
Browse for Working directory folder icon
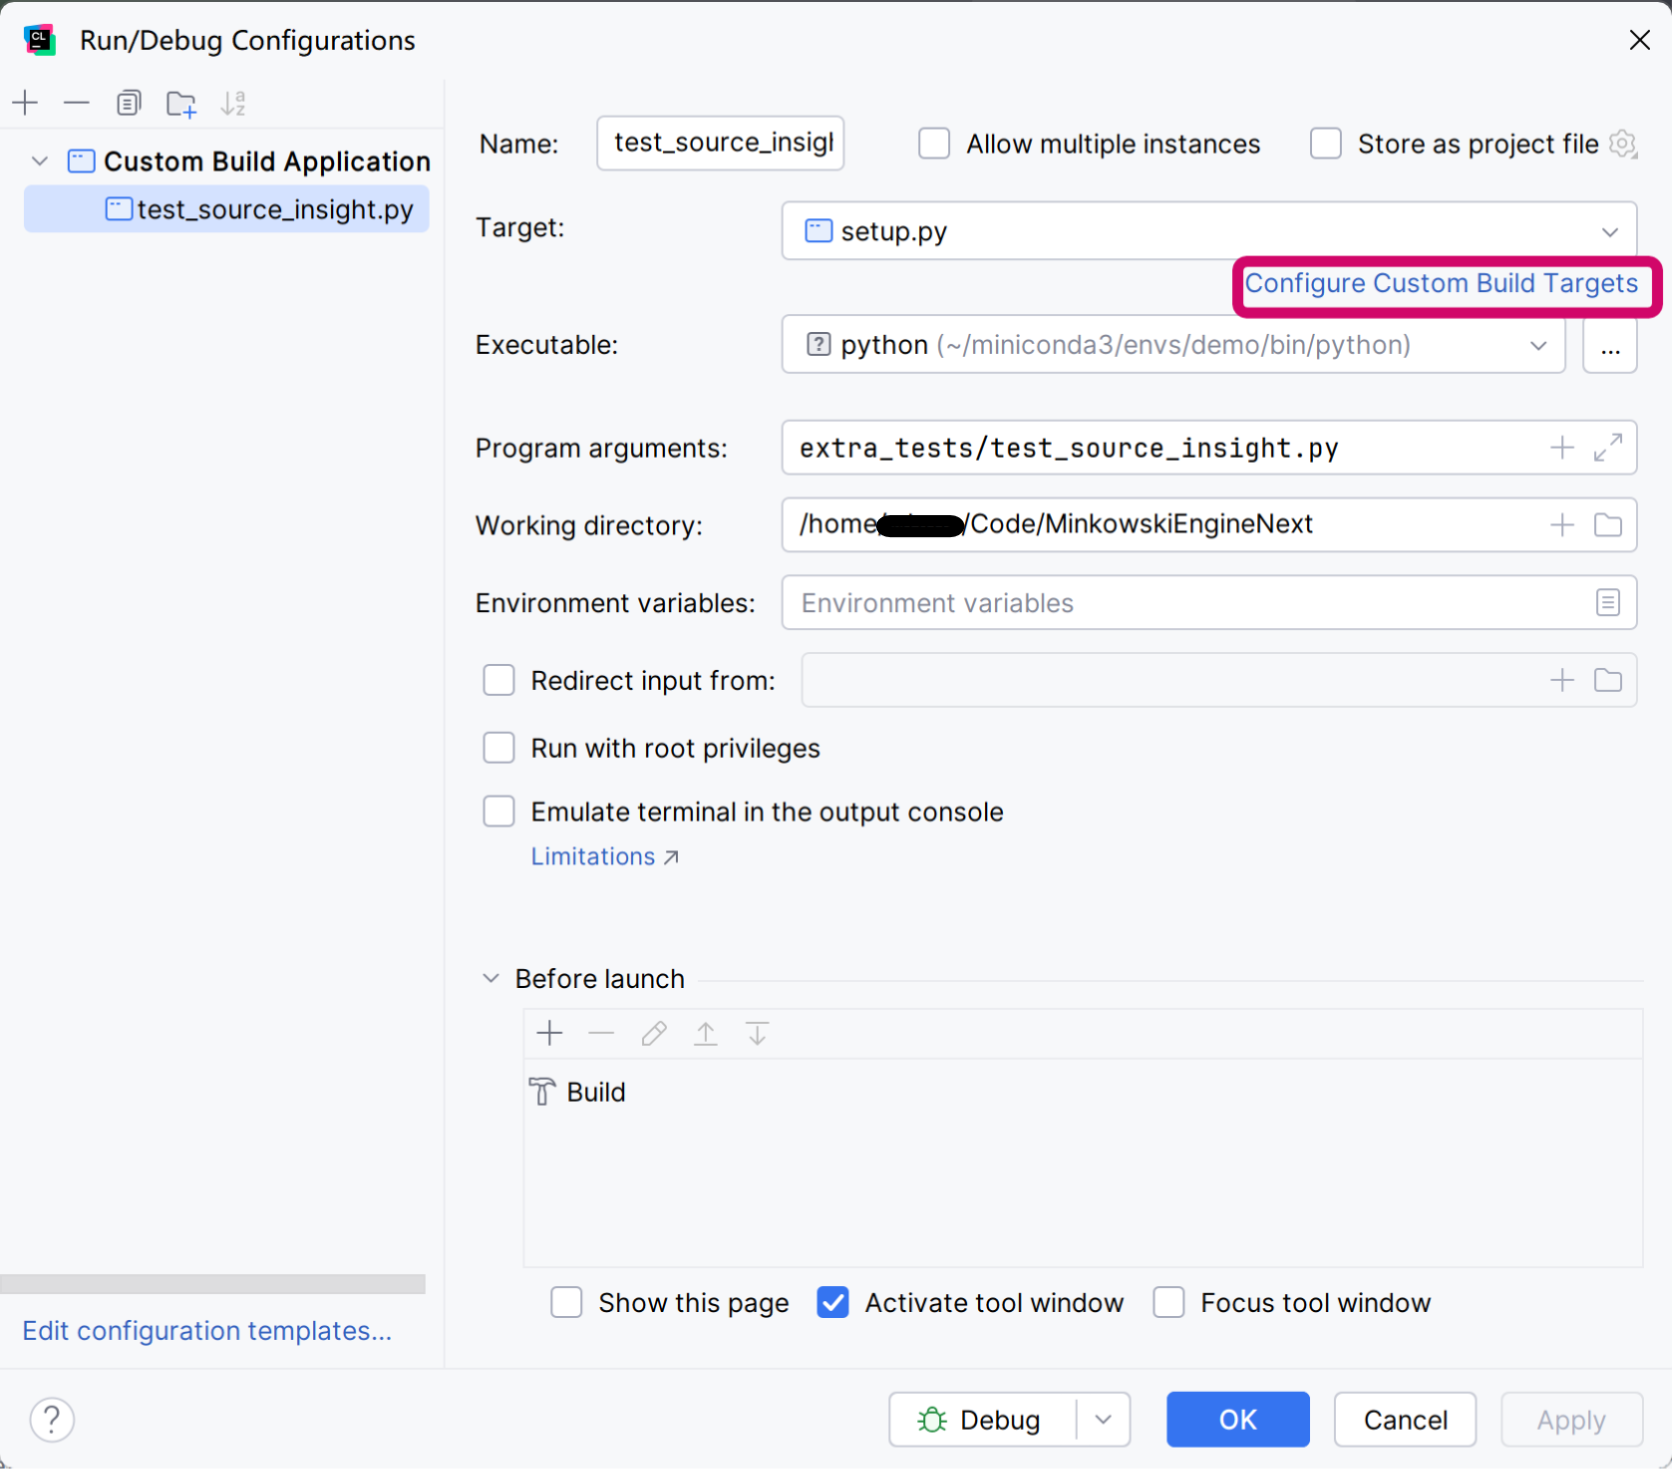(1607, 525)
